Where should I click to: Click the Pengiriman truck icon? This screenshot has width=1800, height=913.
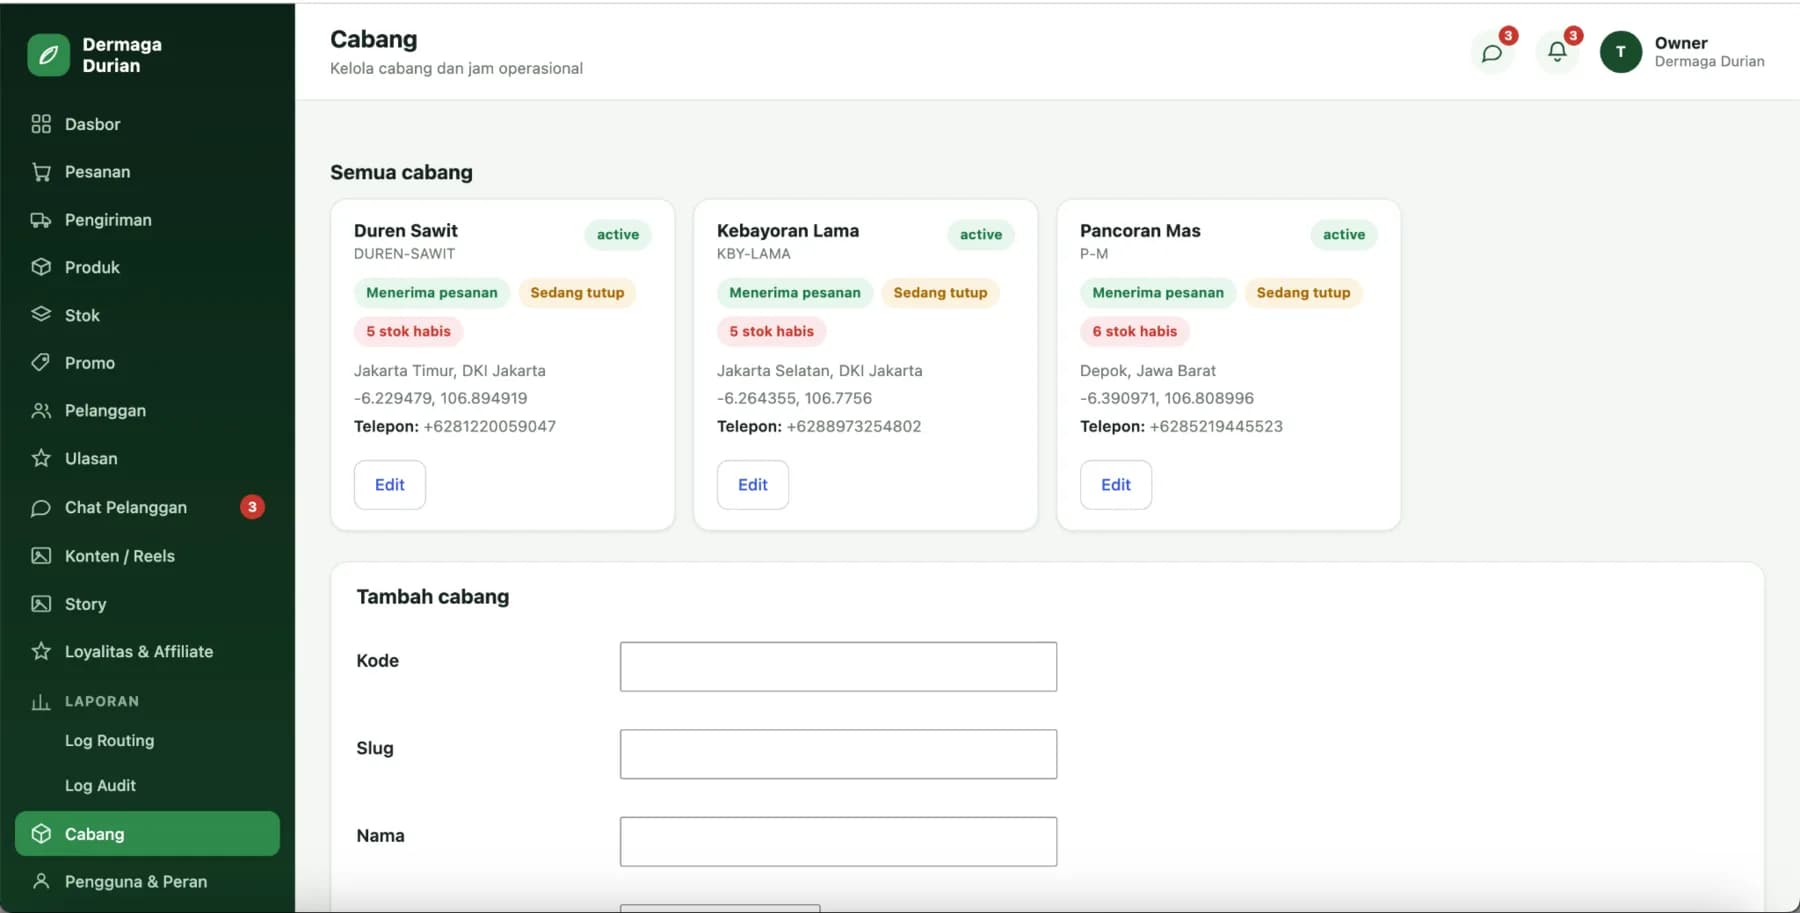41,220
